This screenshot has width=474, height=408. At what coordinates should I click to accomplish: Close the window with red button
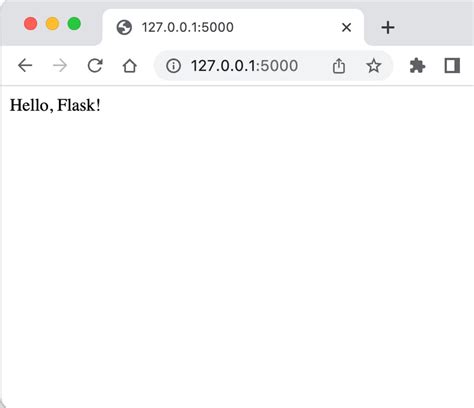tap(31, 24)
